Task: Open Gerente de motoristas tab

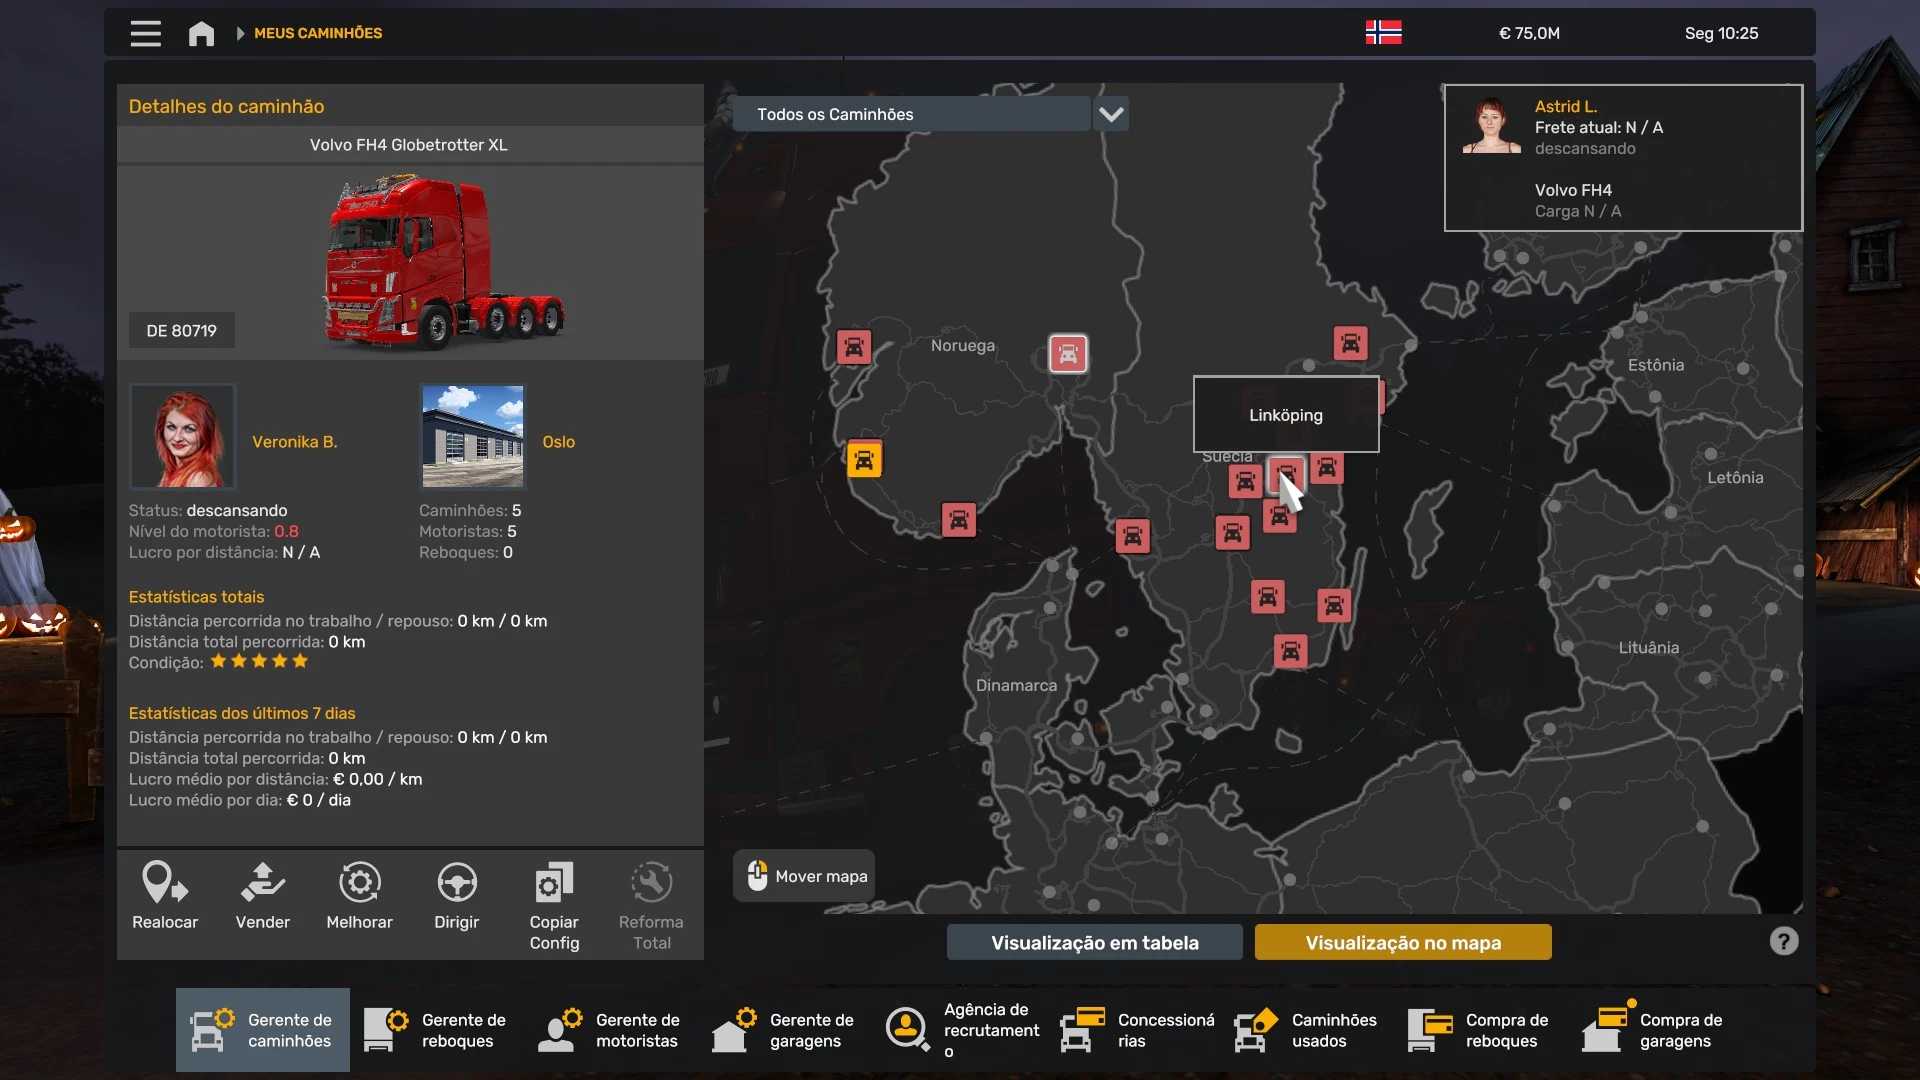Action: pos(610,1030)
